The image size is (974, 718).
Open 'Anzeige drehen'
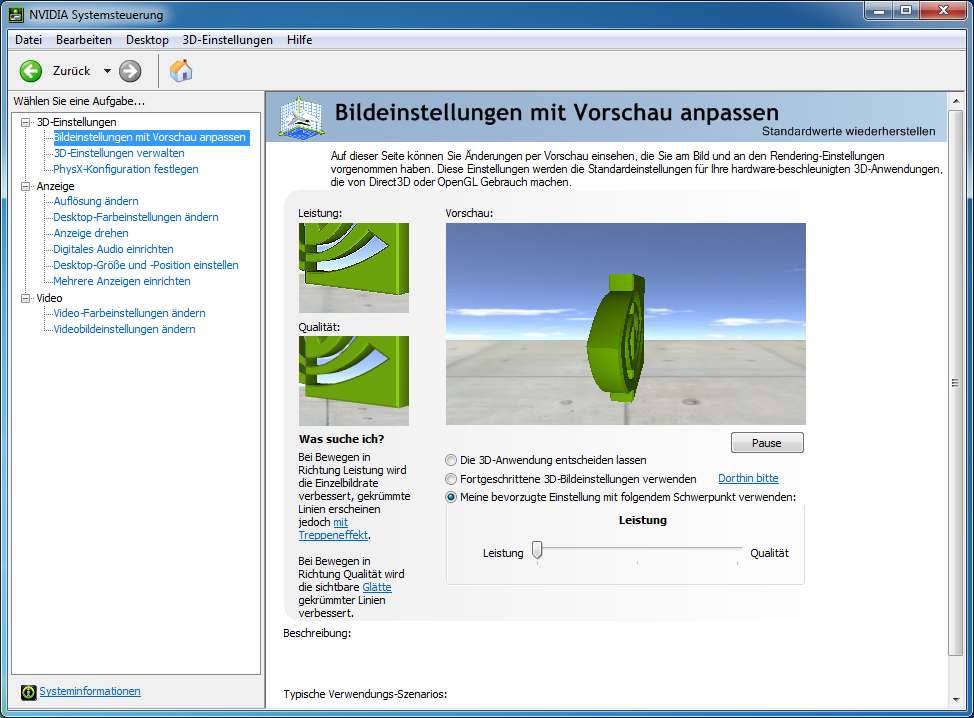[91, 234]
